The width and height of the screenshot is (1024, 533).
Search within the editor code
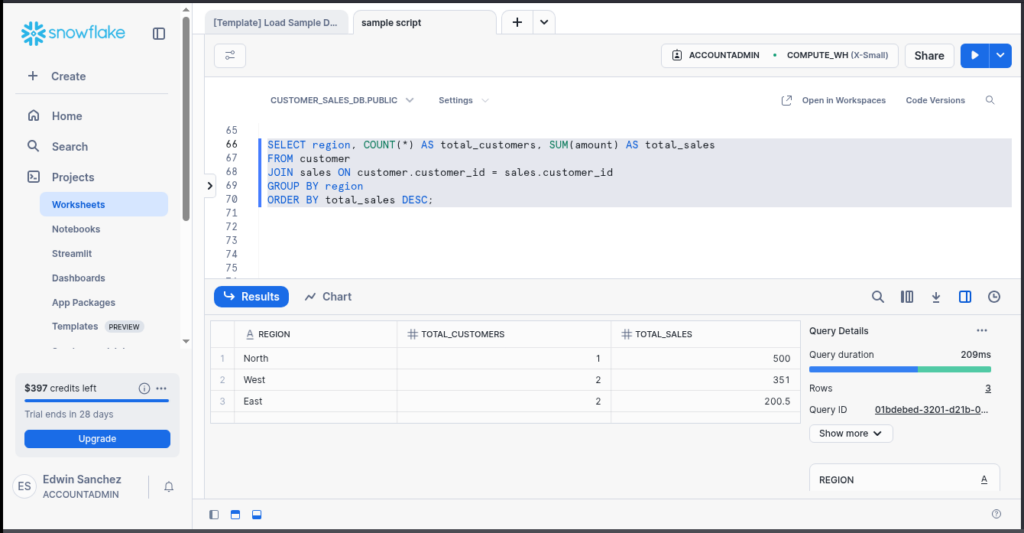990,101
